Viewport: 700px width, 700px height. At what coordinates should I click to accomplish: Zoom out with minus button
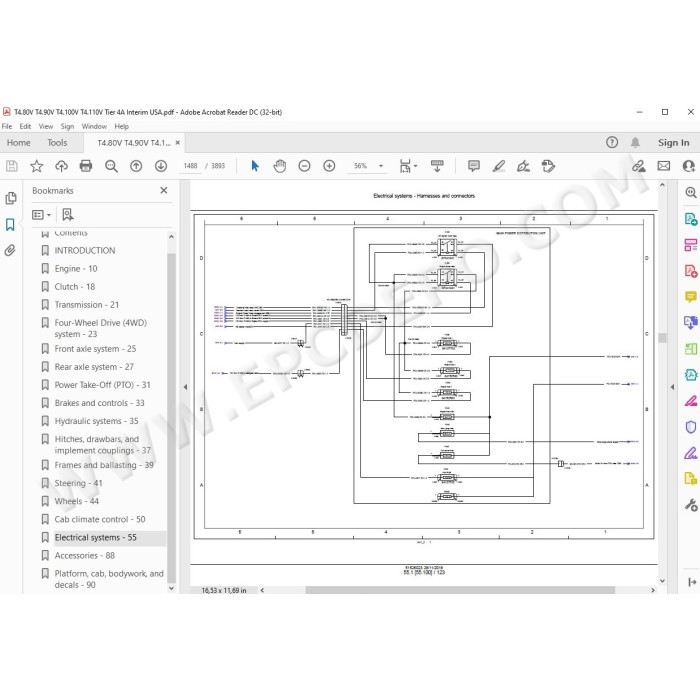(304, 166)
